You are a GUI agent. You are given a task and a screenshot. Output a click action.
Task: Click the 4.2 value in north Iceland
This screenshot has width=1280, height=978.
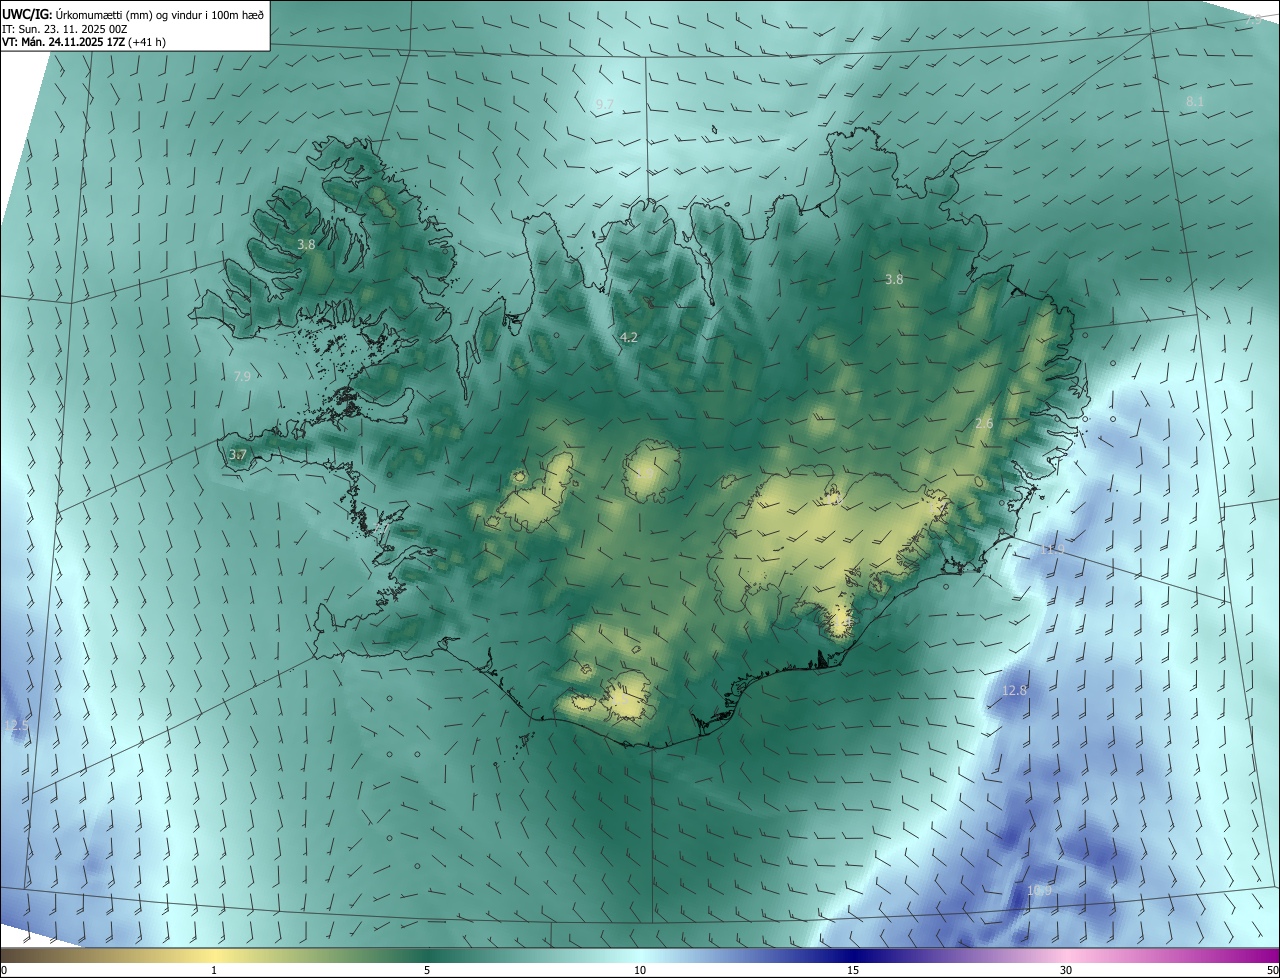coord(629,338)
